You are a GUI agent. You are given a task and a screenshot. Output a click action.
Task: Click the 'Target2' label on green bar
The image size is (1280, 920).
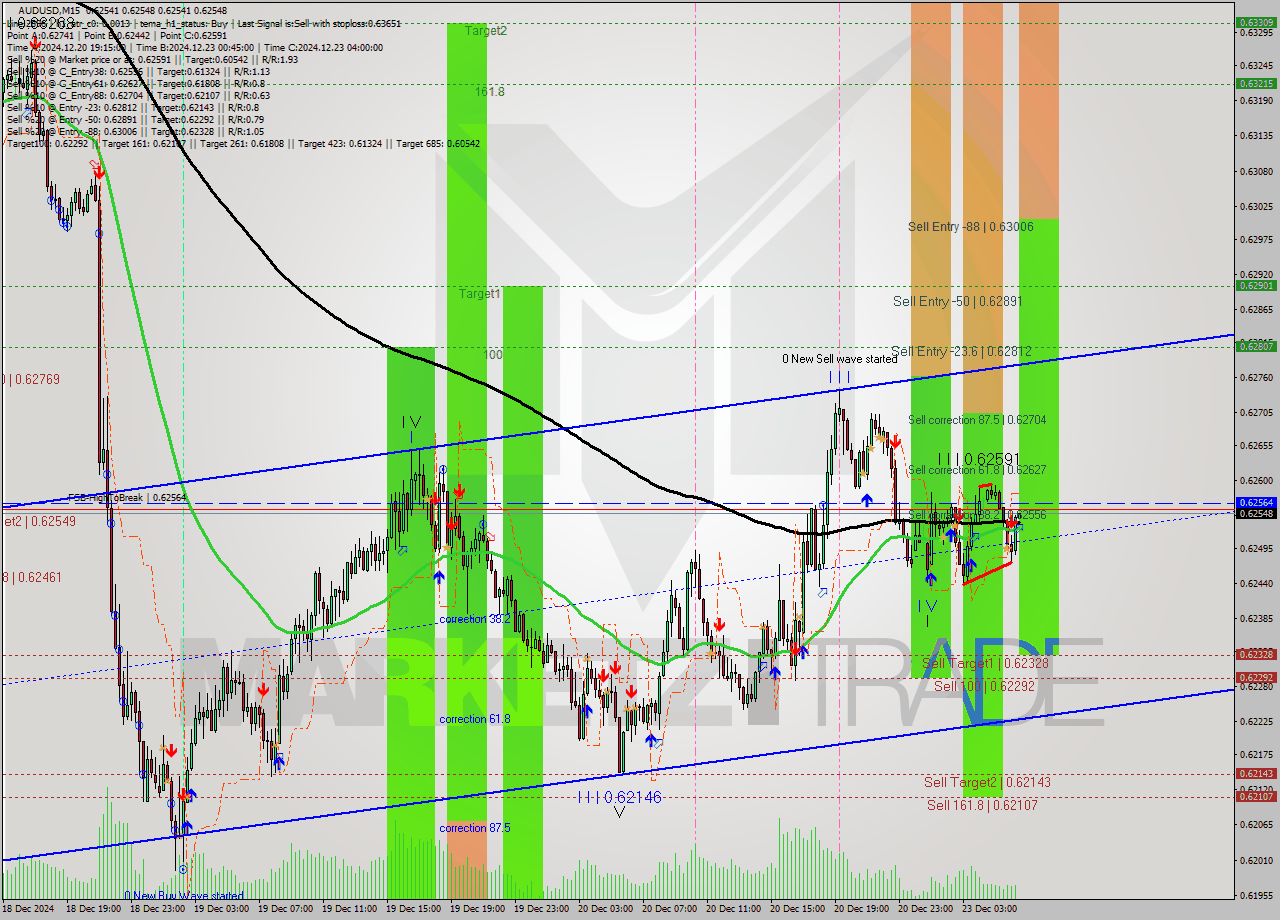coord(486,31)
